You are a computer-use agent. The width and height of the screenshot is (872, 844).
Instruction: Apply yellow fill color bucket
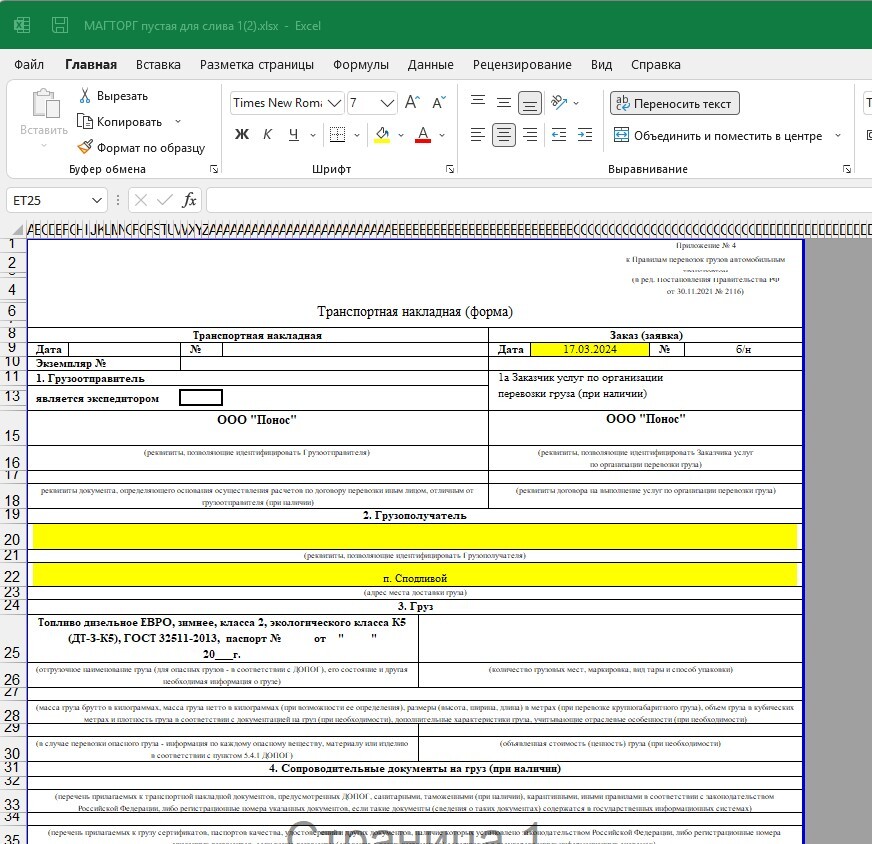(382, 134)
